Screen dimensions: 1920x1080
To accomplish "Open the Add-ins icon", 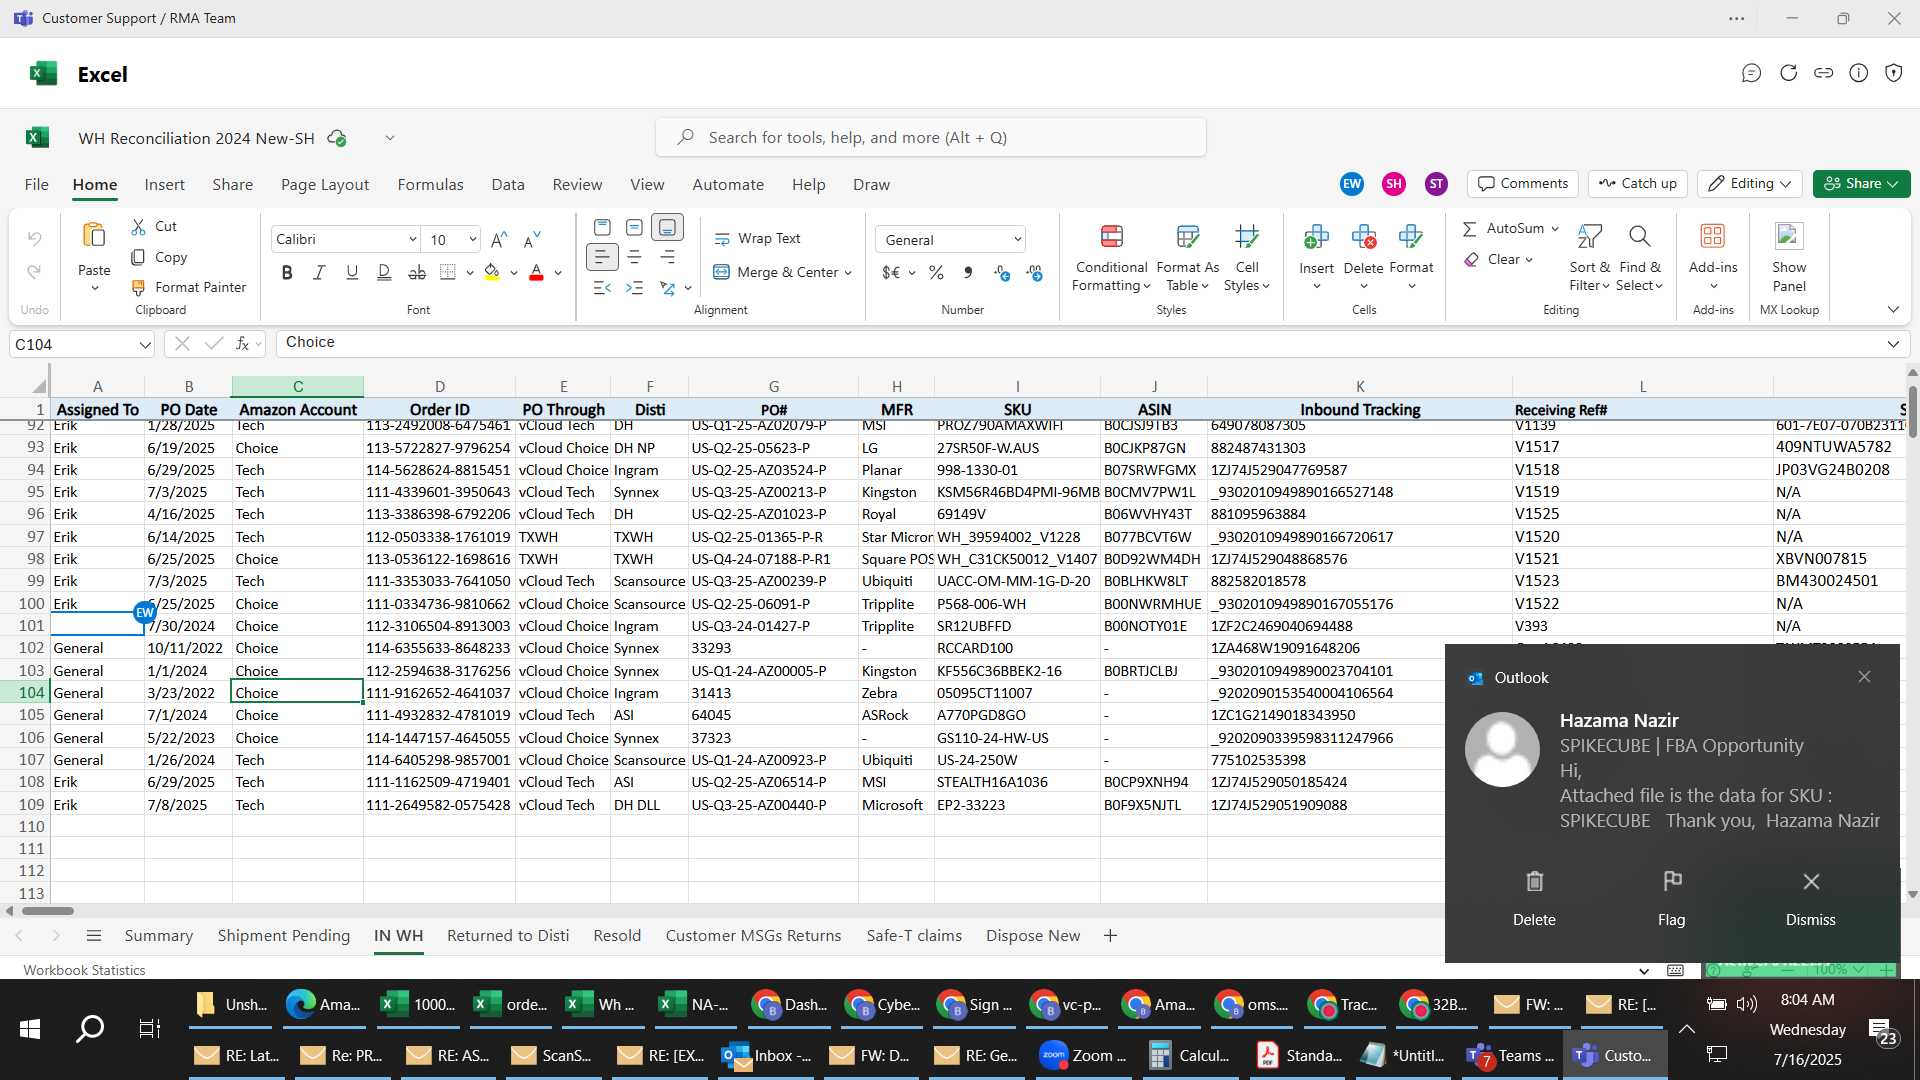I will pos(1713,236).
